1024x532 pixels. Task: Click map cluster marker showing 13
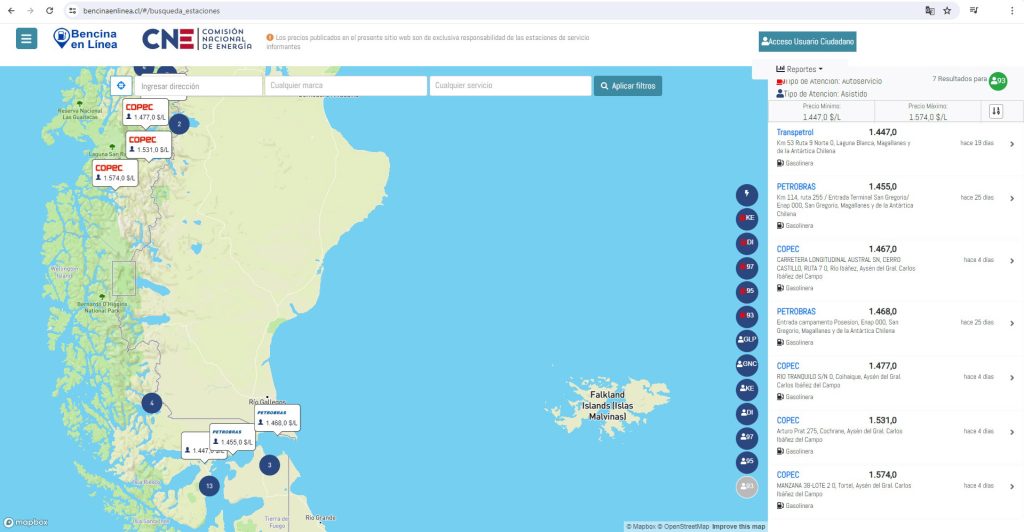click(x=208, y=486)
